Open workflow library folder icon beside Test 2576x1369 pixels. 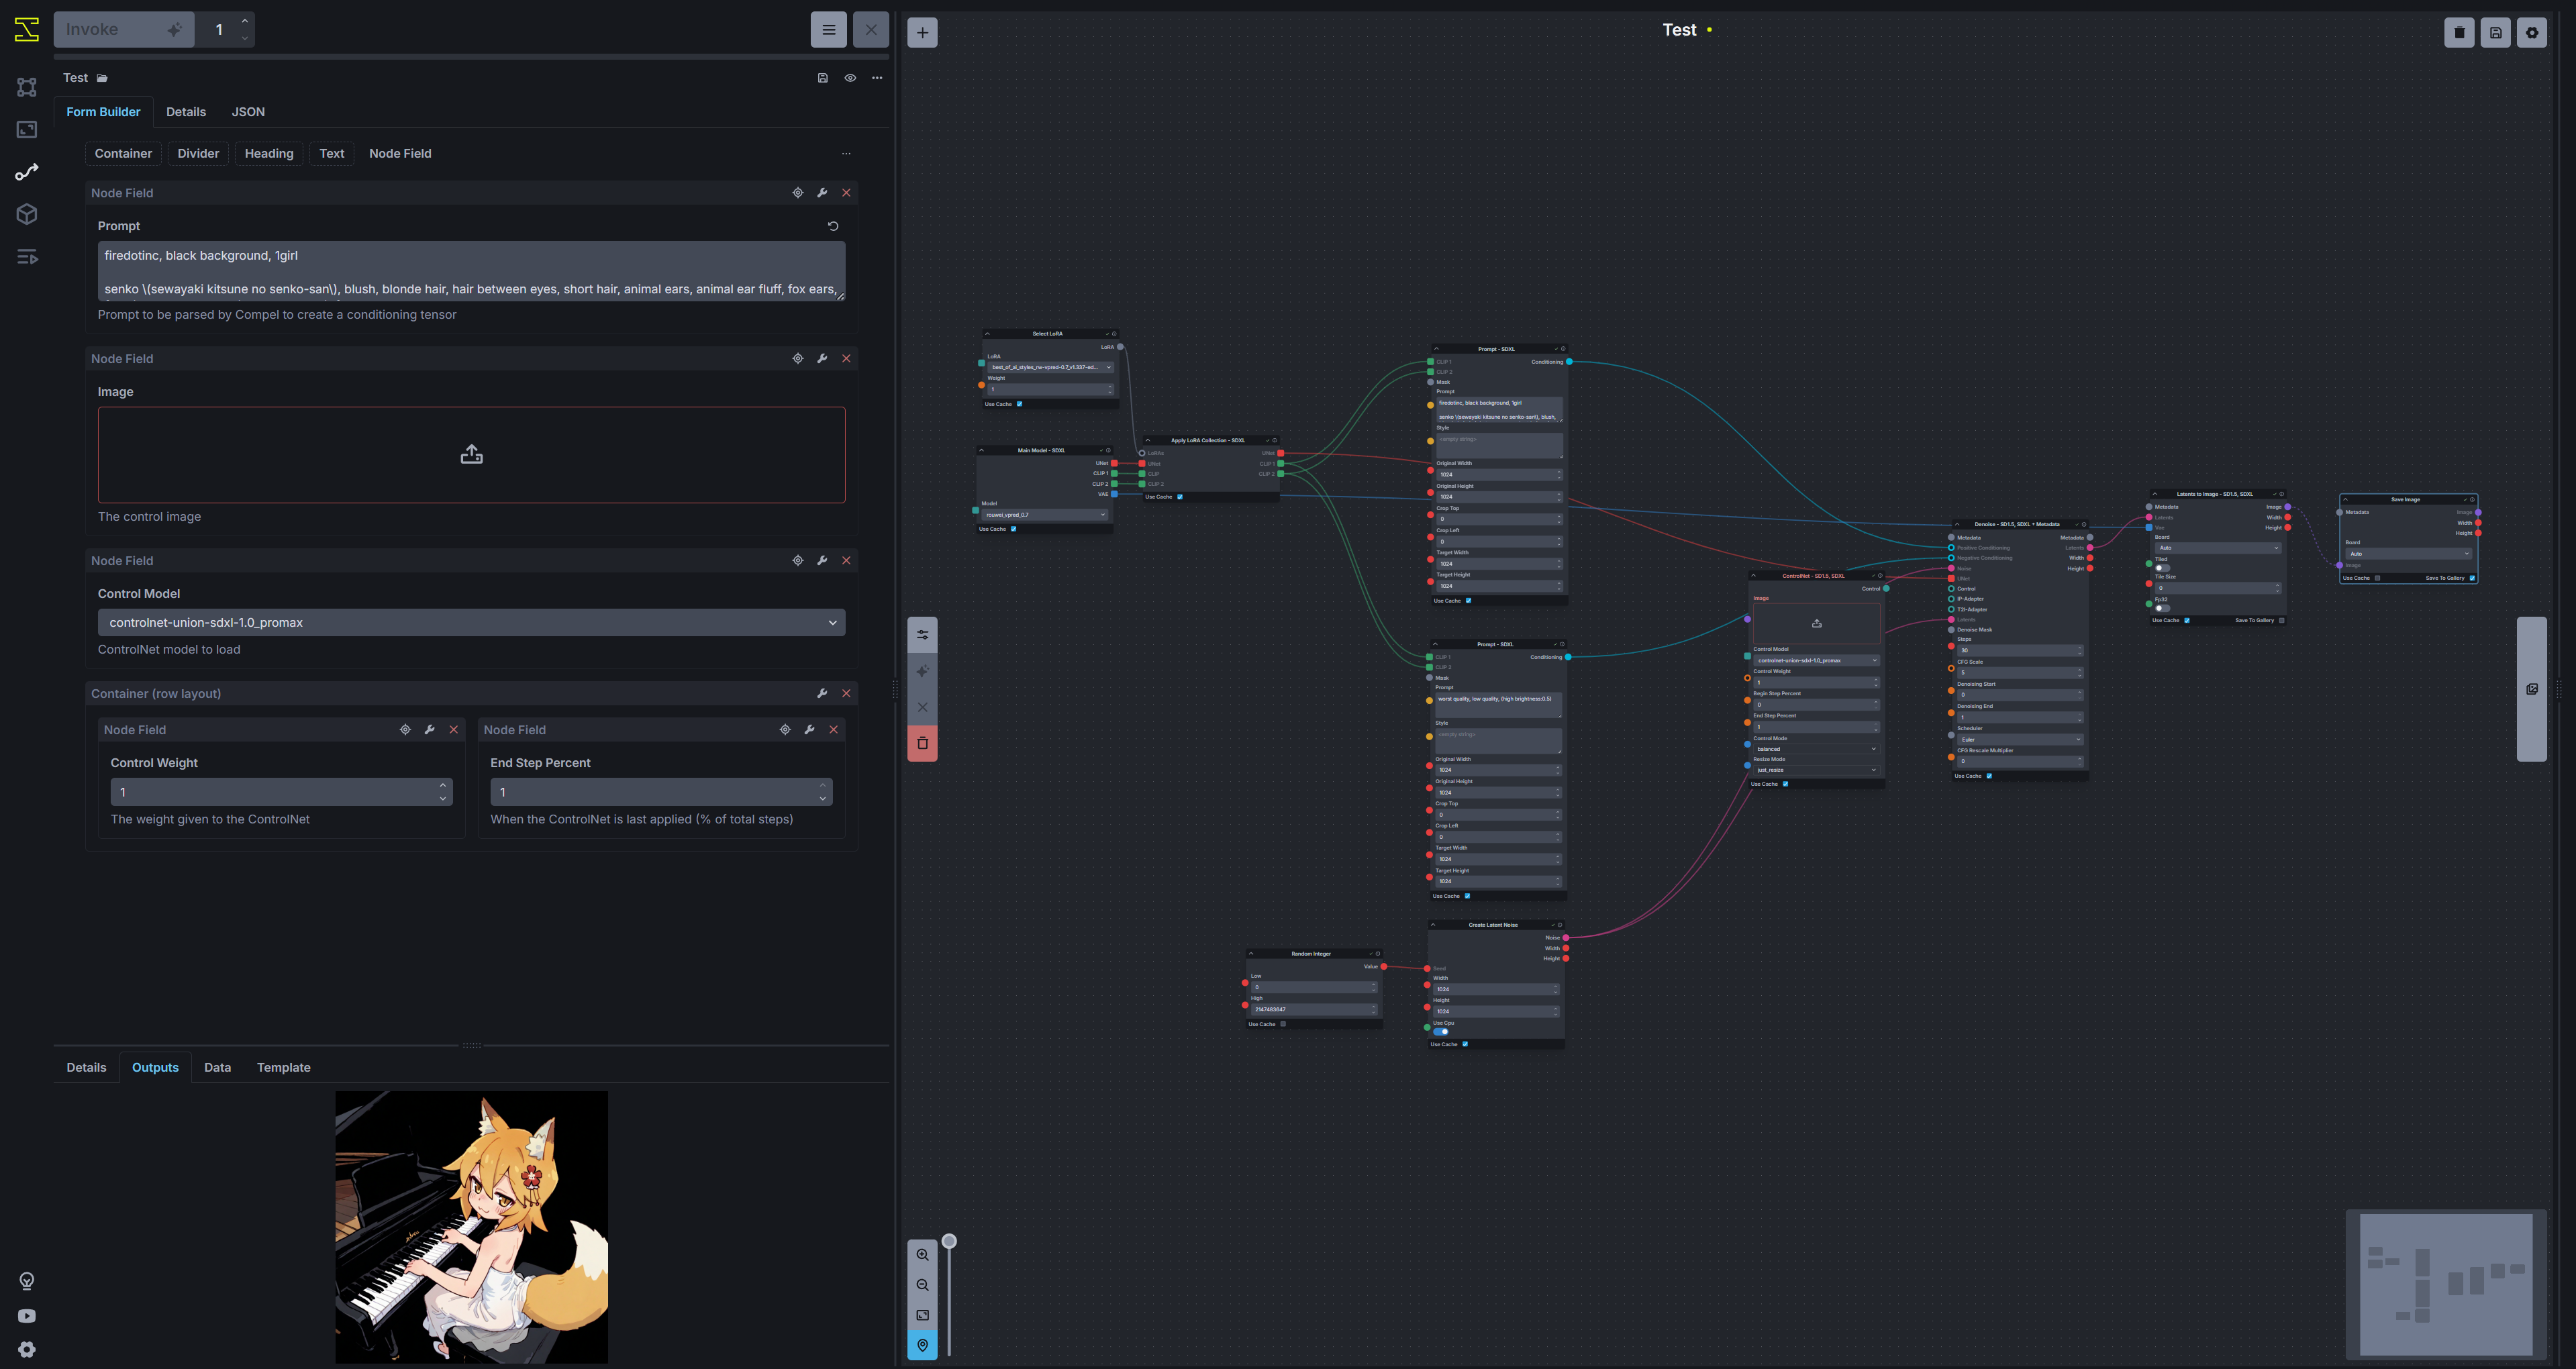[x=102, y=78]
